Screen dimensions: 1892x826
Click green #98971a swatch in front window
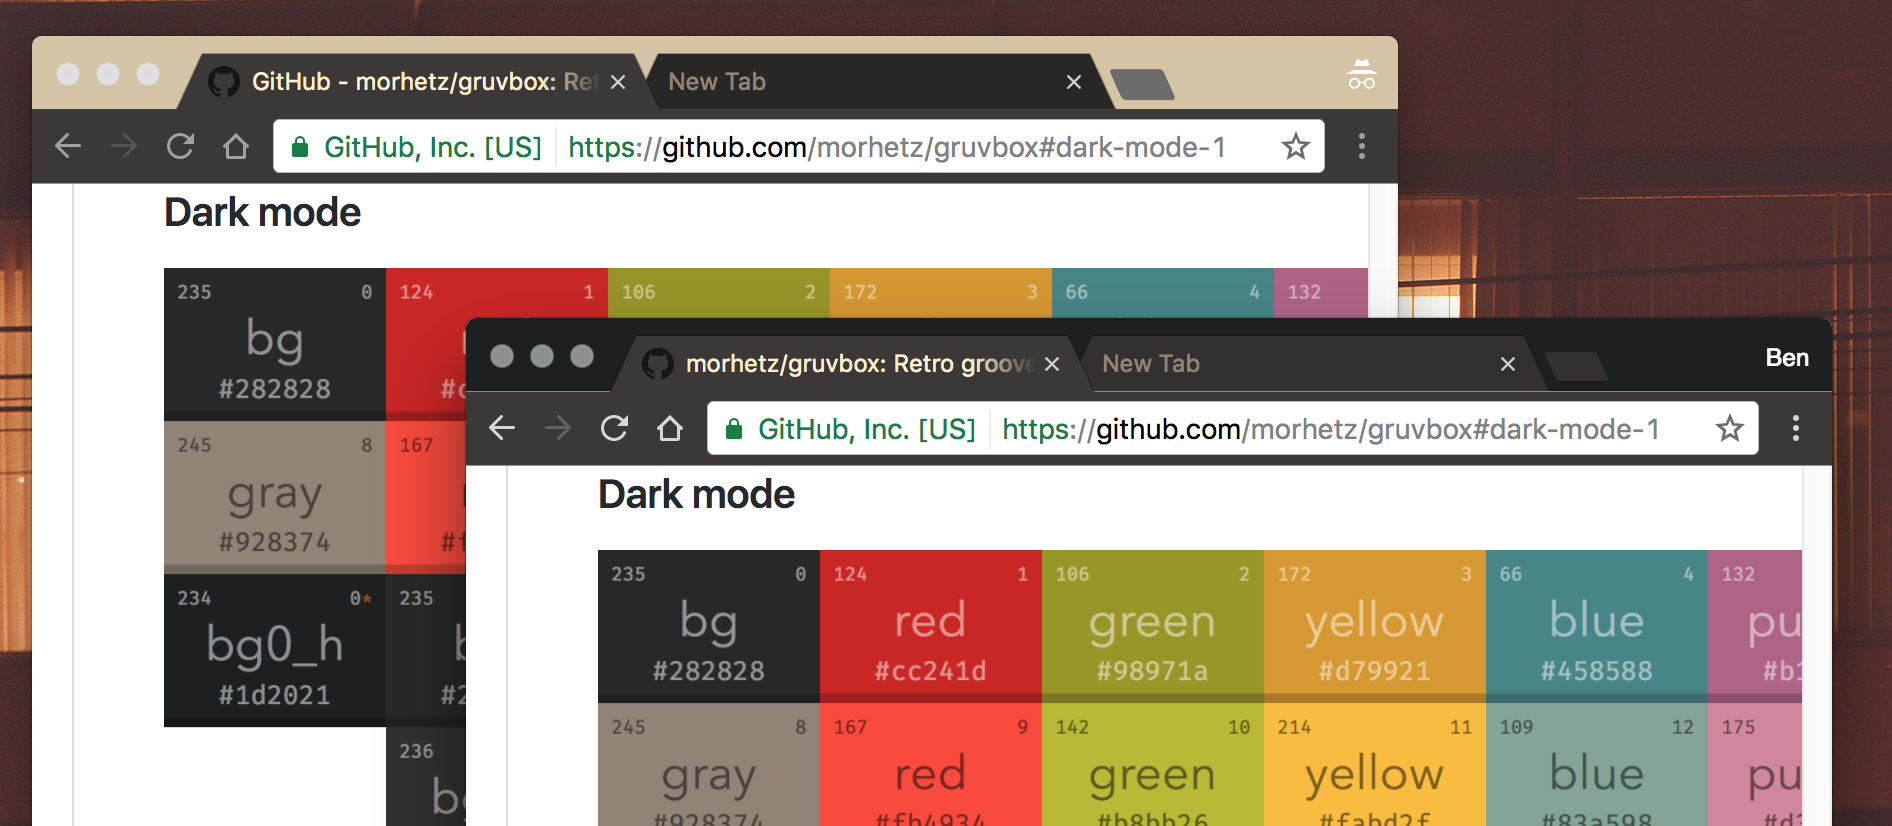click(x=1153, y=626)
